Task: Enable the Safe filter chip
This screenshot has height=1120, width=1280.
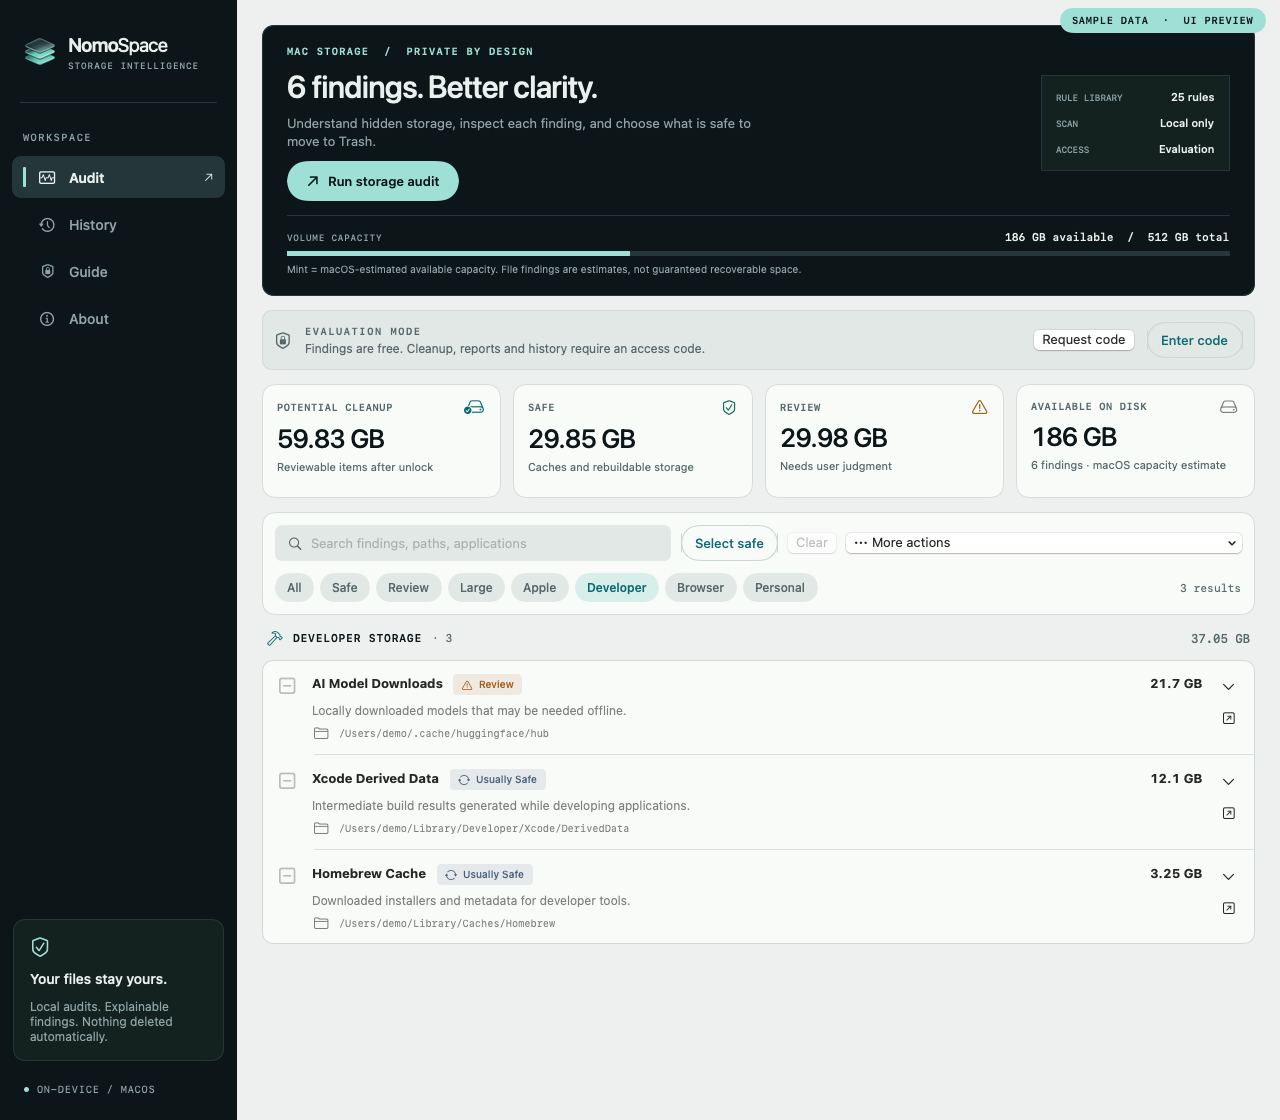Action: point(345,588)
